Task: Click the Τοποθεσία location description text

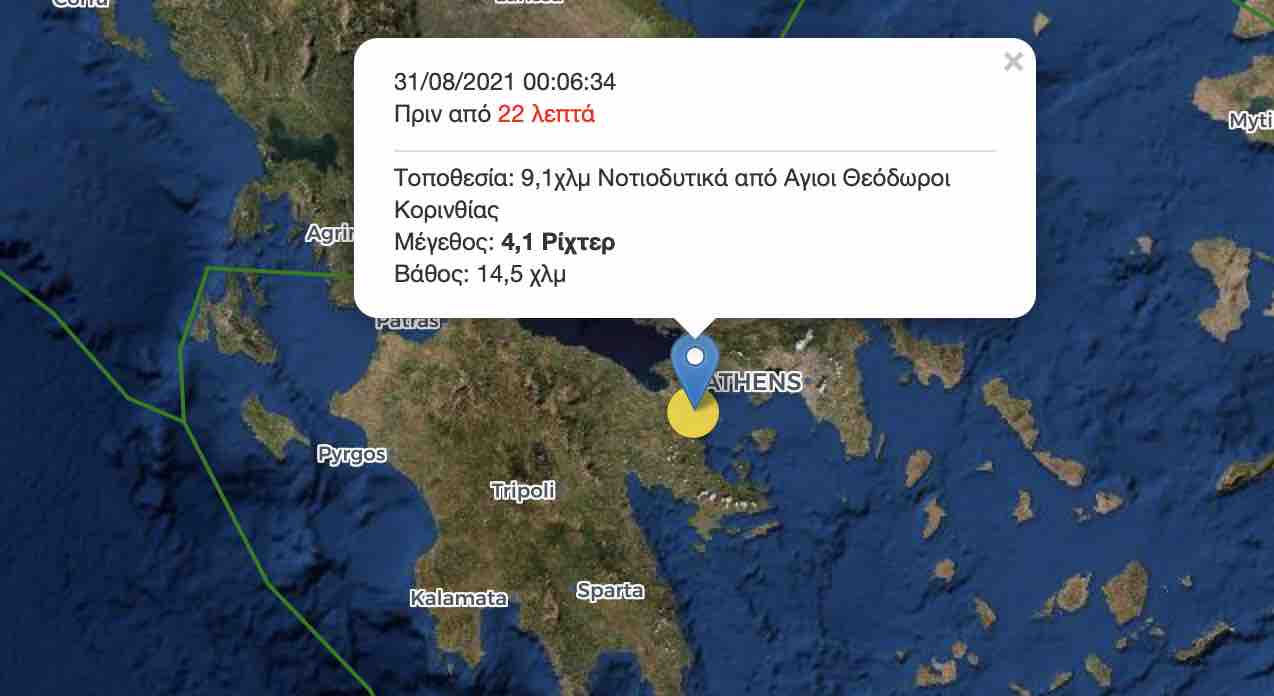Action: pos(672,194)
